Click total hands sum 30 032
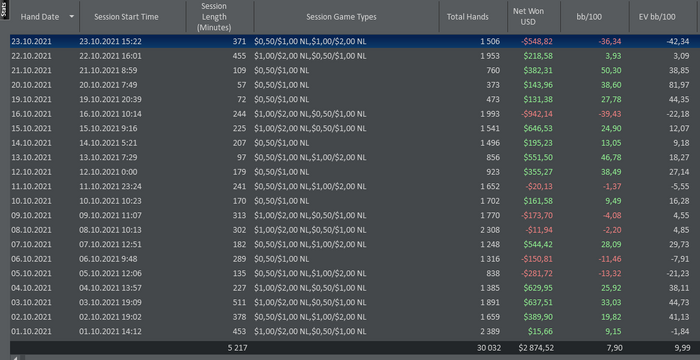 tap(489, 348)
